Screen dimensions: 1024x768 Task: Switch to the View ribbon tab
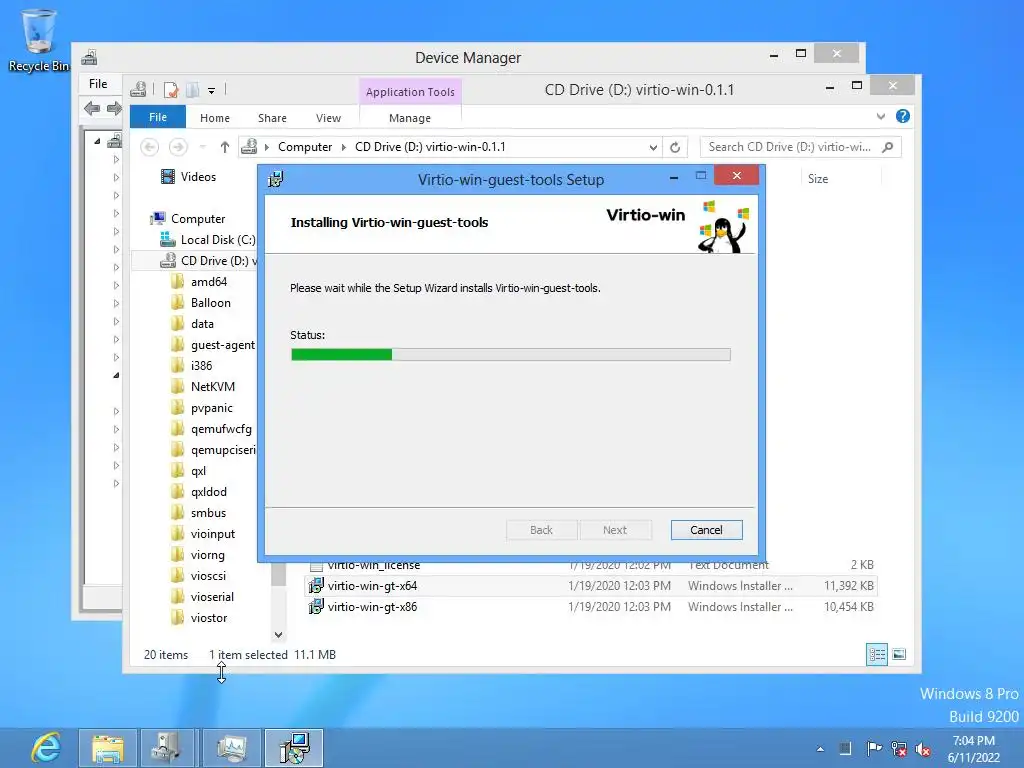pos(328,118)
